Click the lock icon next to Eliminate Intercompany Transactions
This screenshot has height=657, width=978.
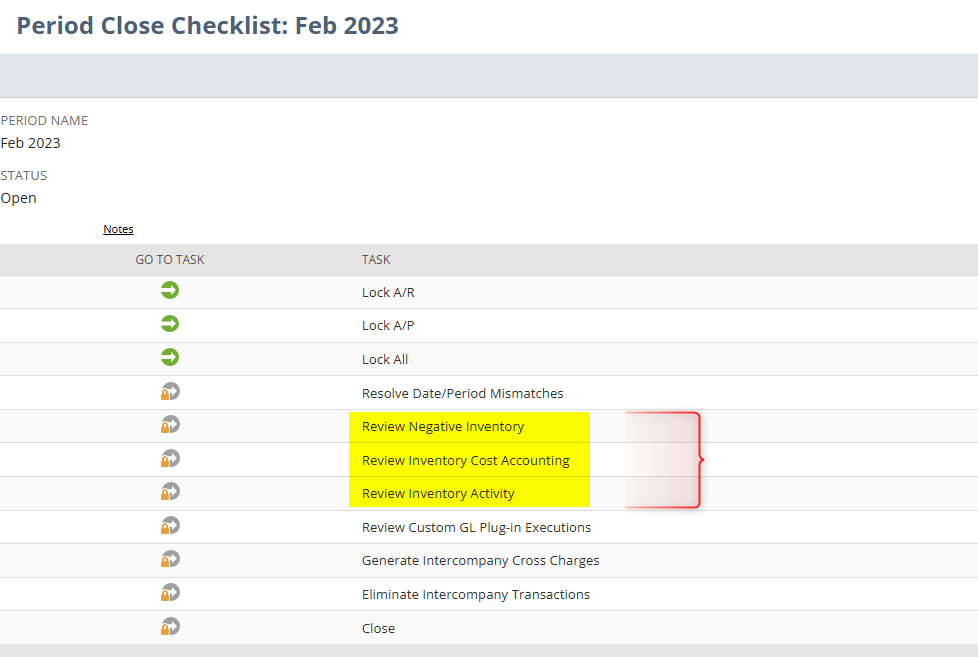pos(170,593)
